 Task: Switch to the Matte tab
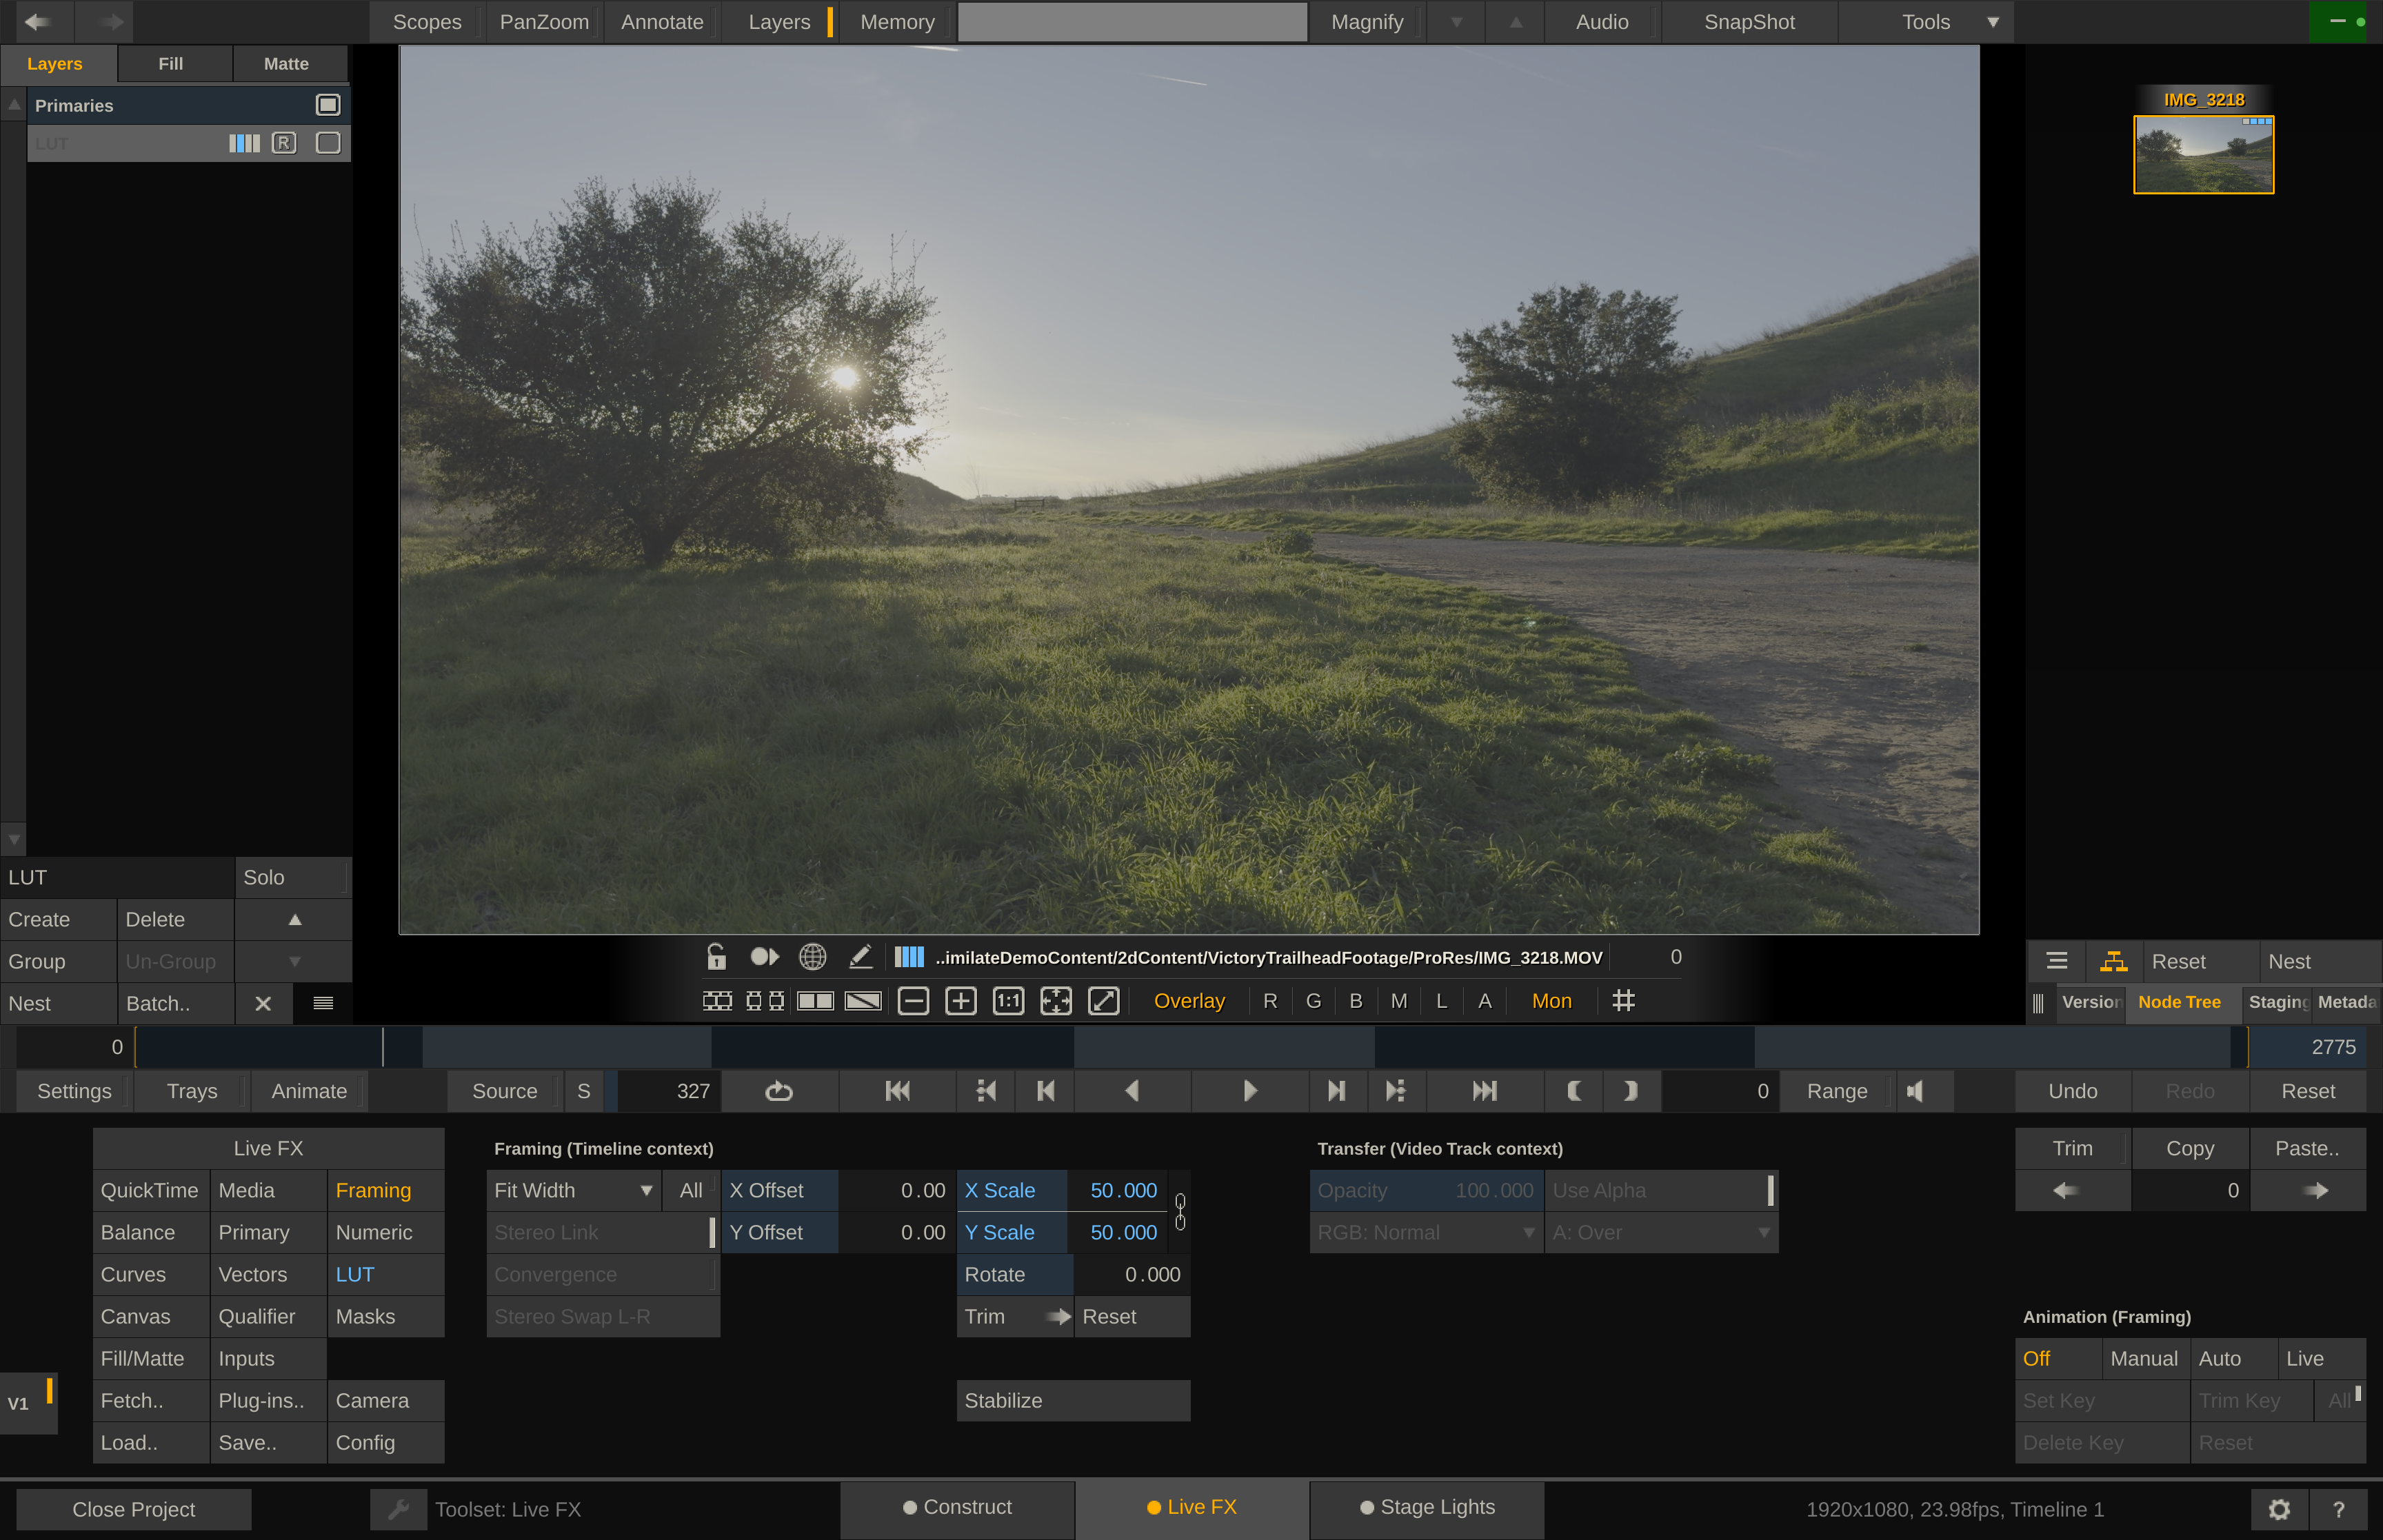[x=286, y=64]
